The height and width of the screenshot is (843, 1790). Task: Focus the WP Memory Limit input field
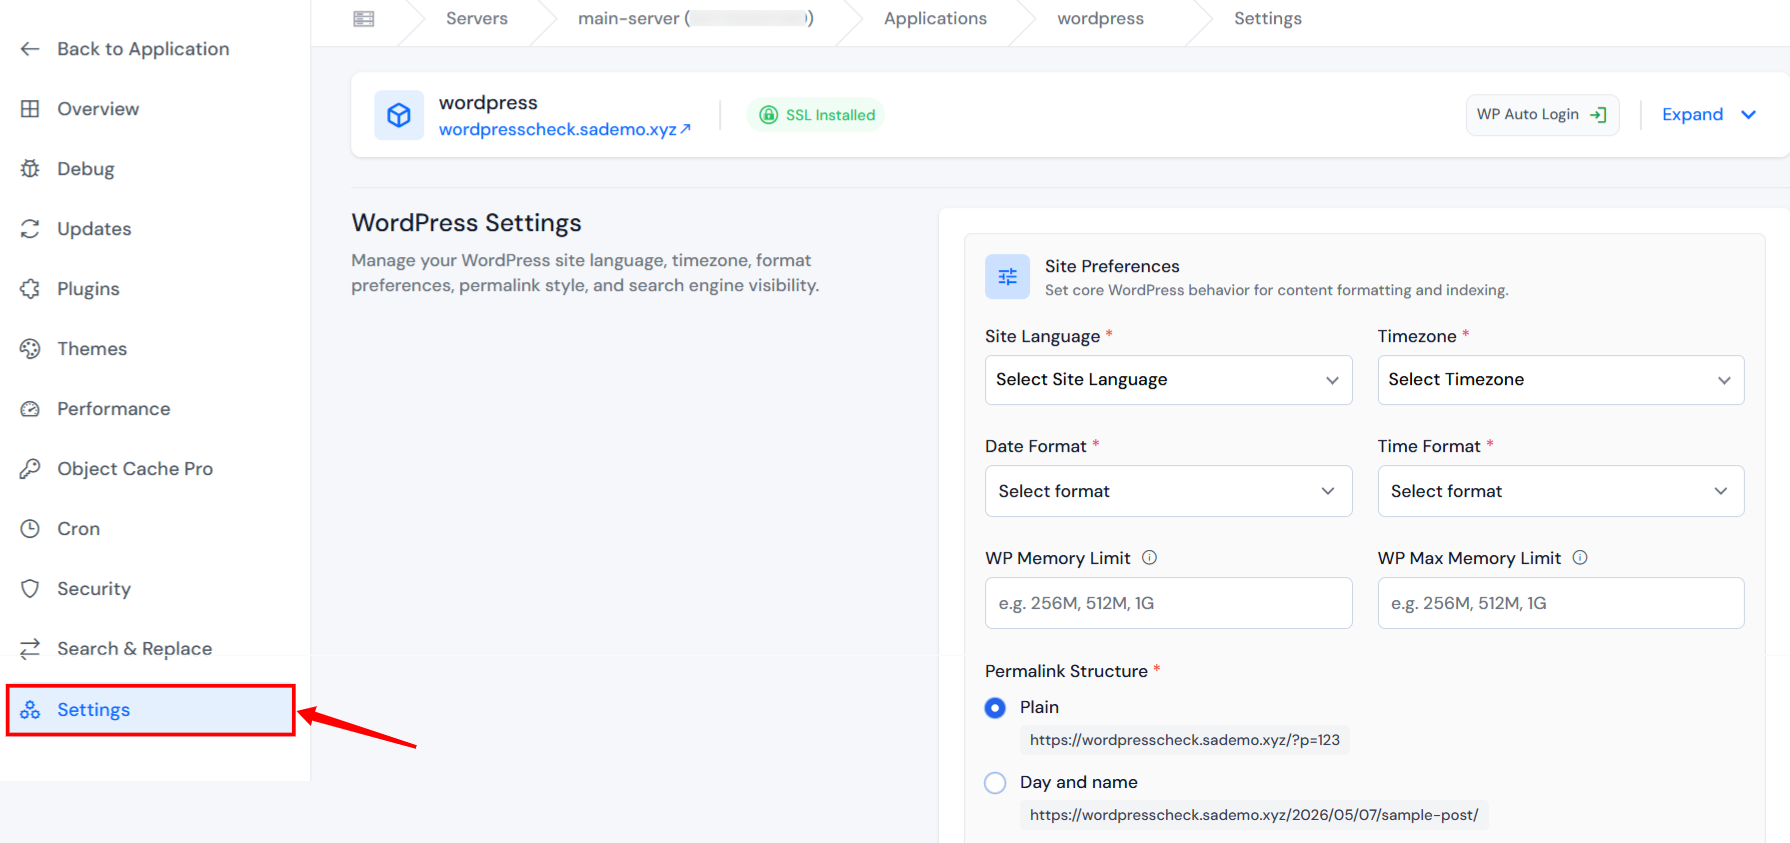click(x=1168, y=603)
